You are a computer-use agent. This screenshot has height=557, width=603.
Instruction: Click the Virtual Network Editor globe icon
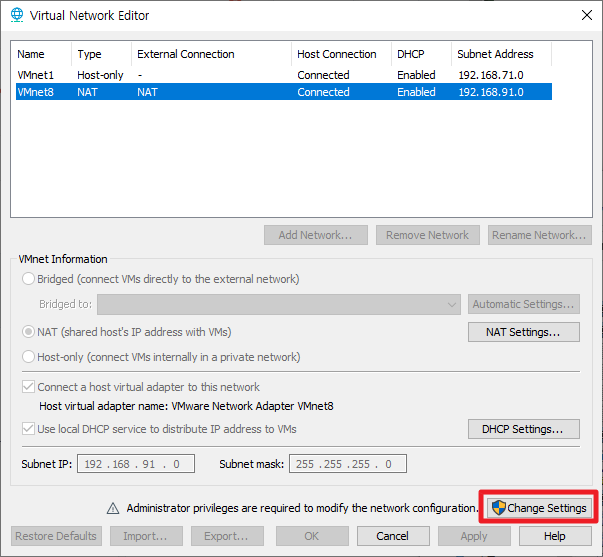coord(17,15)
